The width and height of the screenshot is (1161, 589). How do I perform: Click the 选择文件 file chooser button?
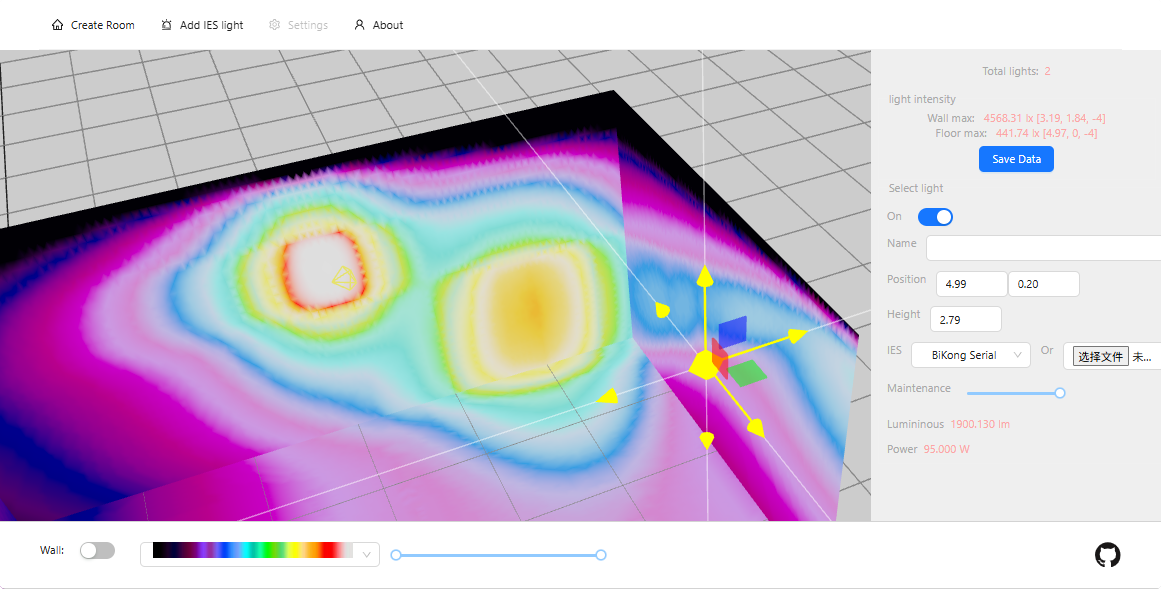coord(1101,356)
